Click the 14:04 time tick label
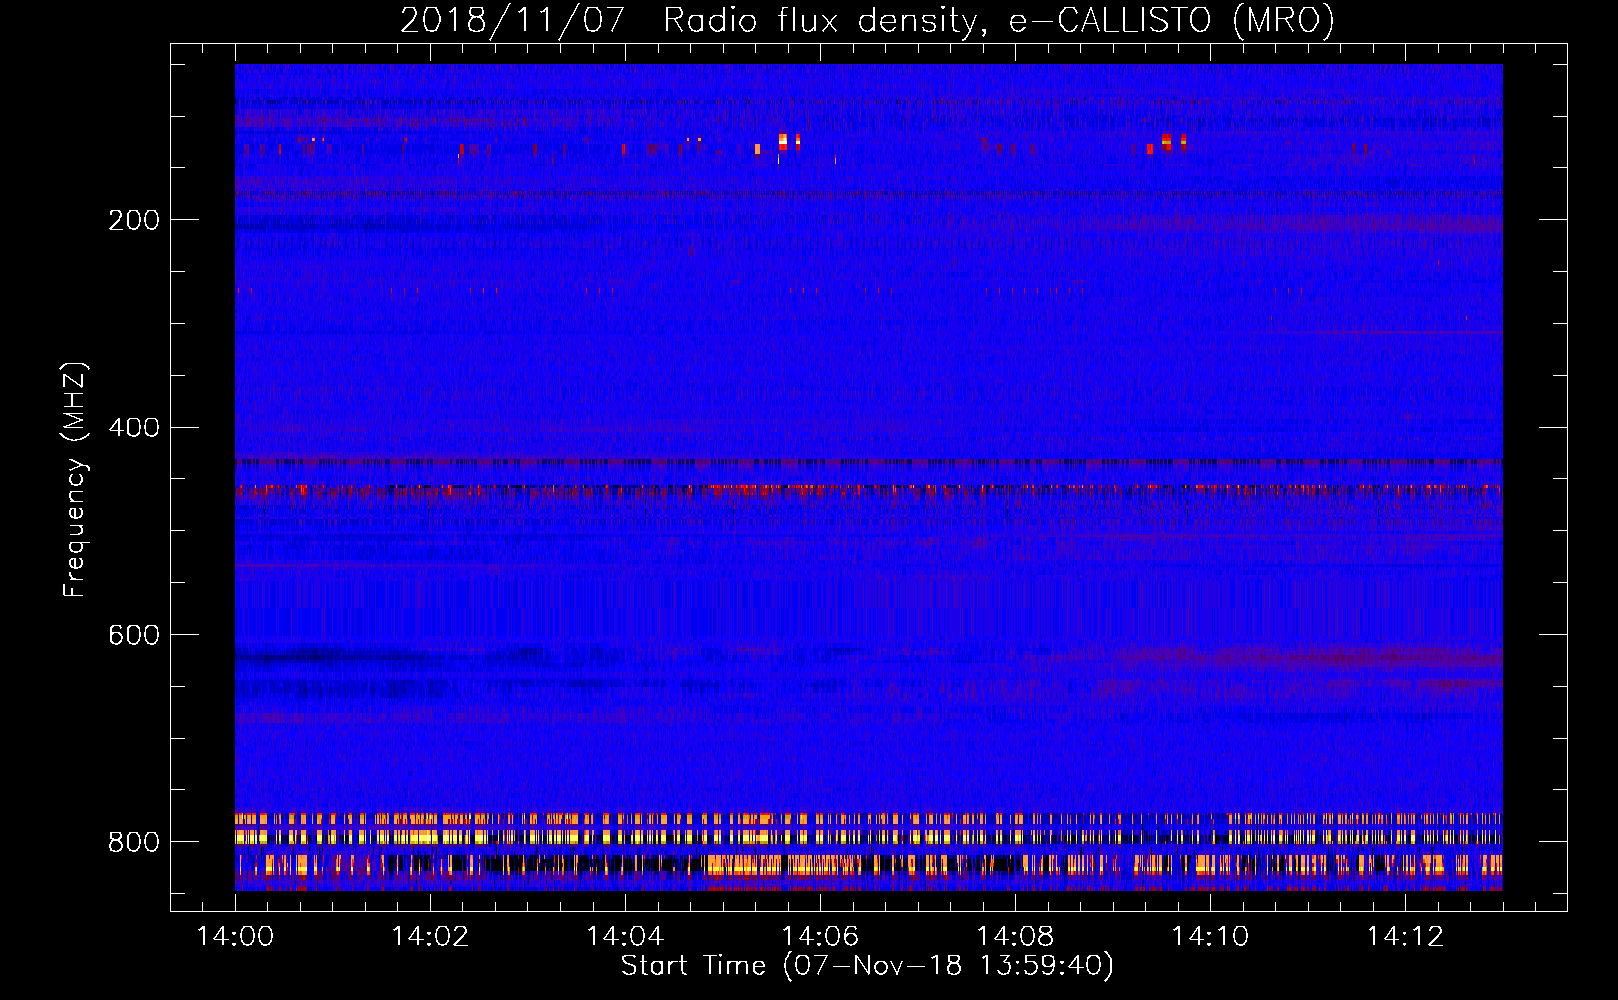 (625, 937)
